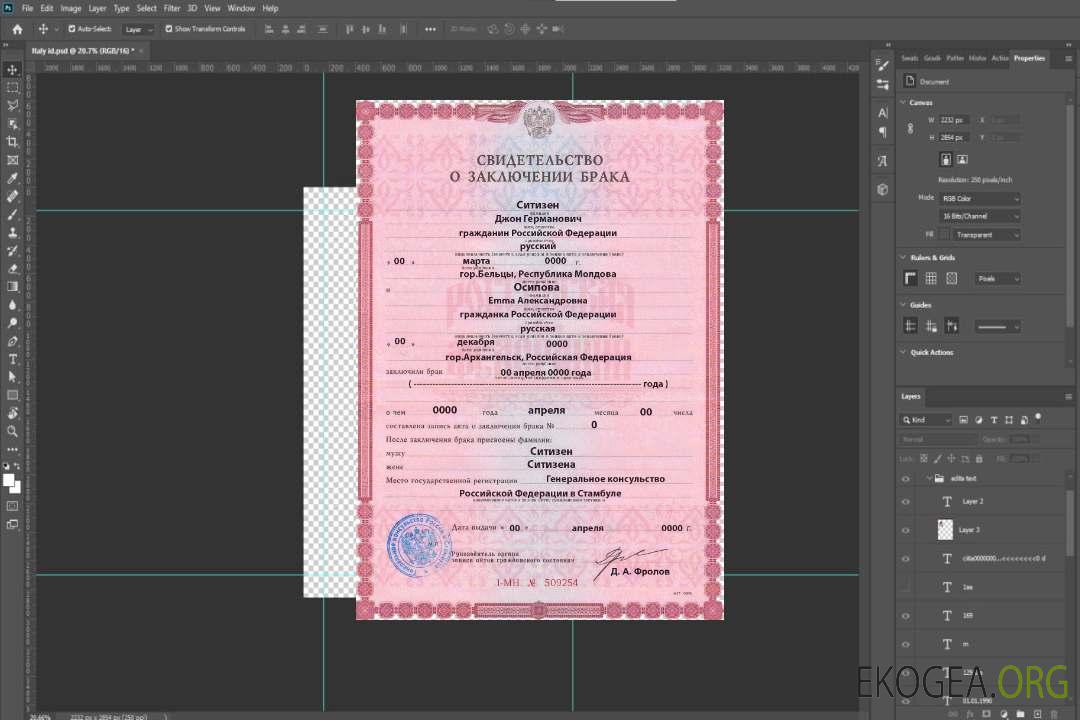This screenshot has height=720, width=1080.
Task: Click the type layer filter icon in Layers
Action: tap(994, 420)
